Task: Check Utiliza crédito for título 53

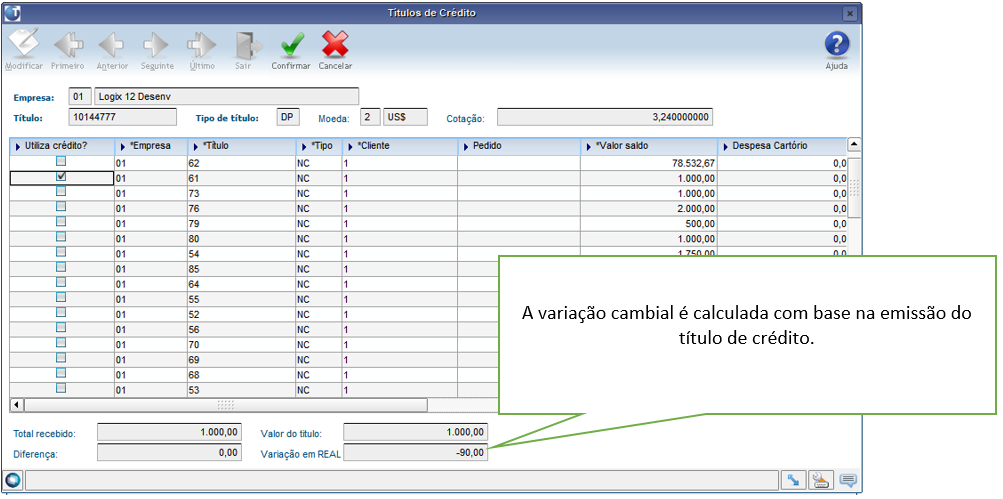Action: [61, 388]
